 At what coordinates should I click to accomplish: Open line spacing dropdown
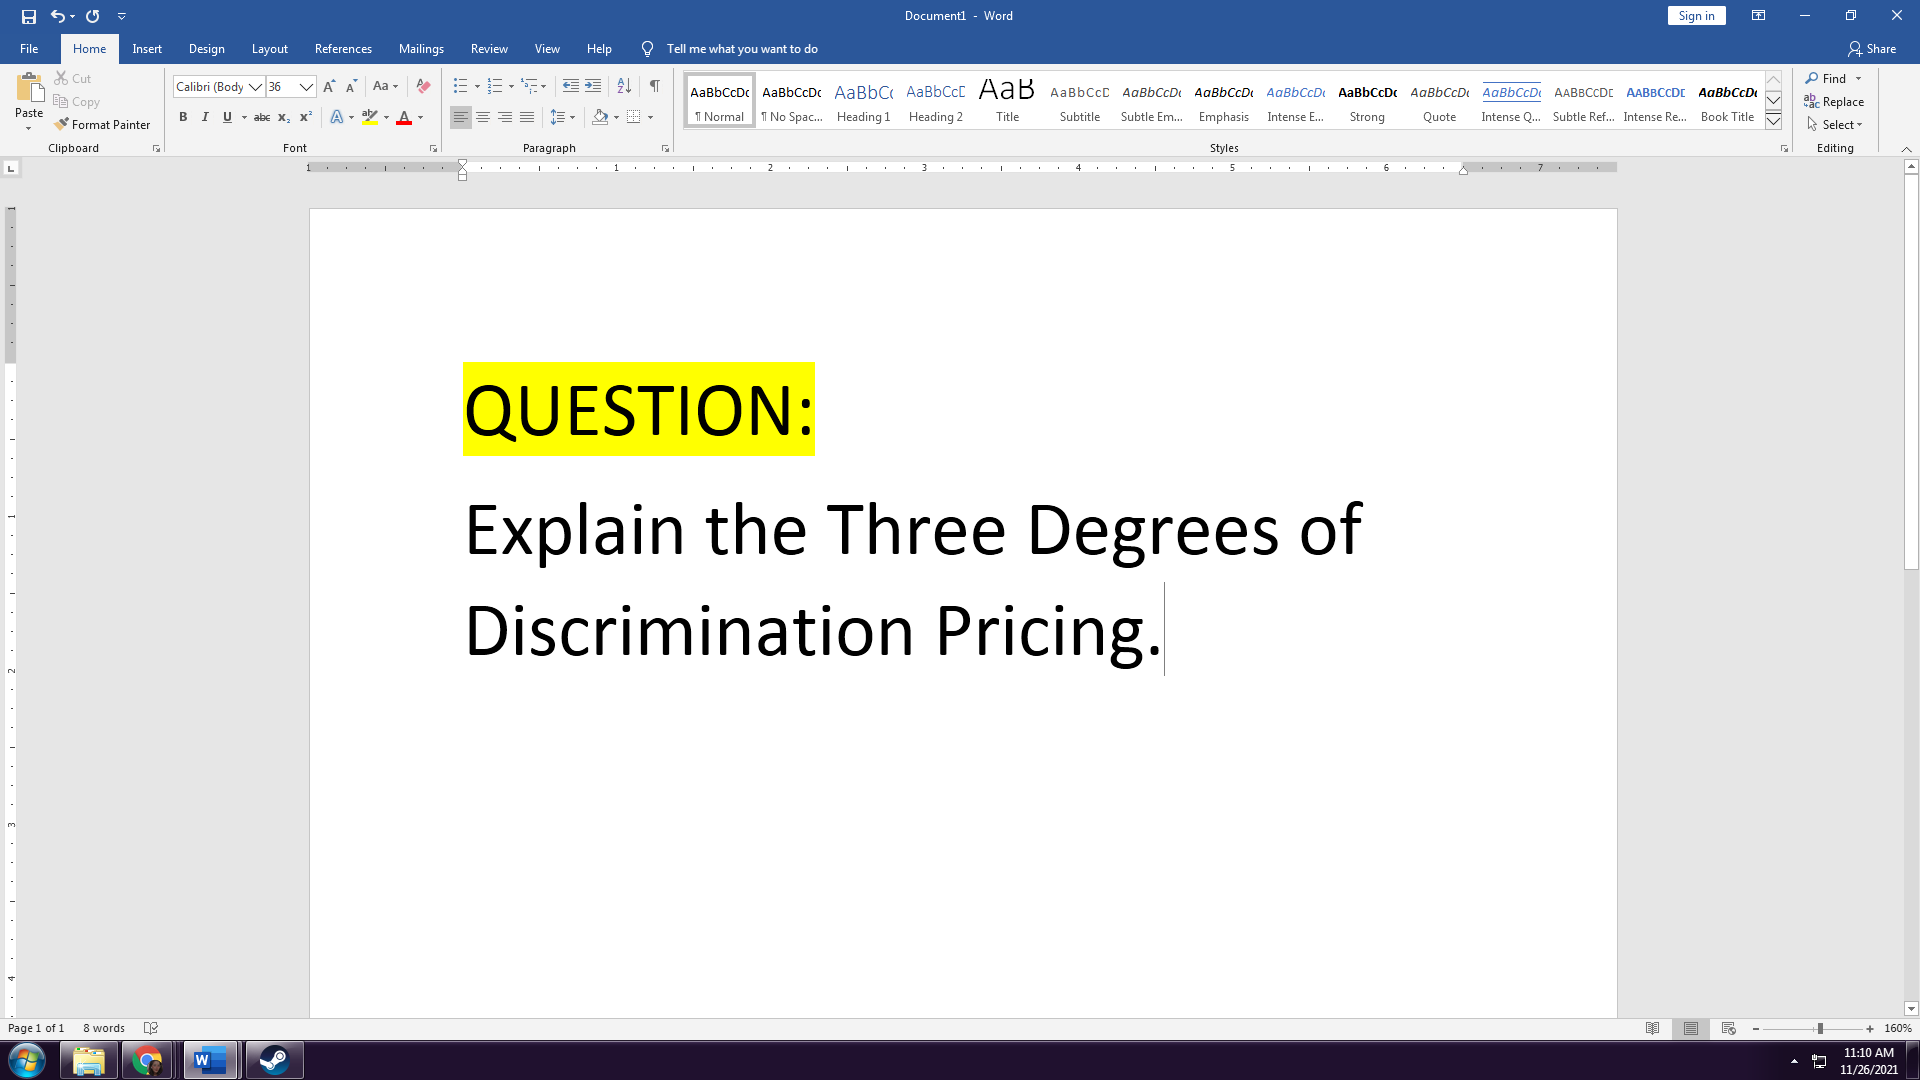563,118
